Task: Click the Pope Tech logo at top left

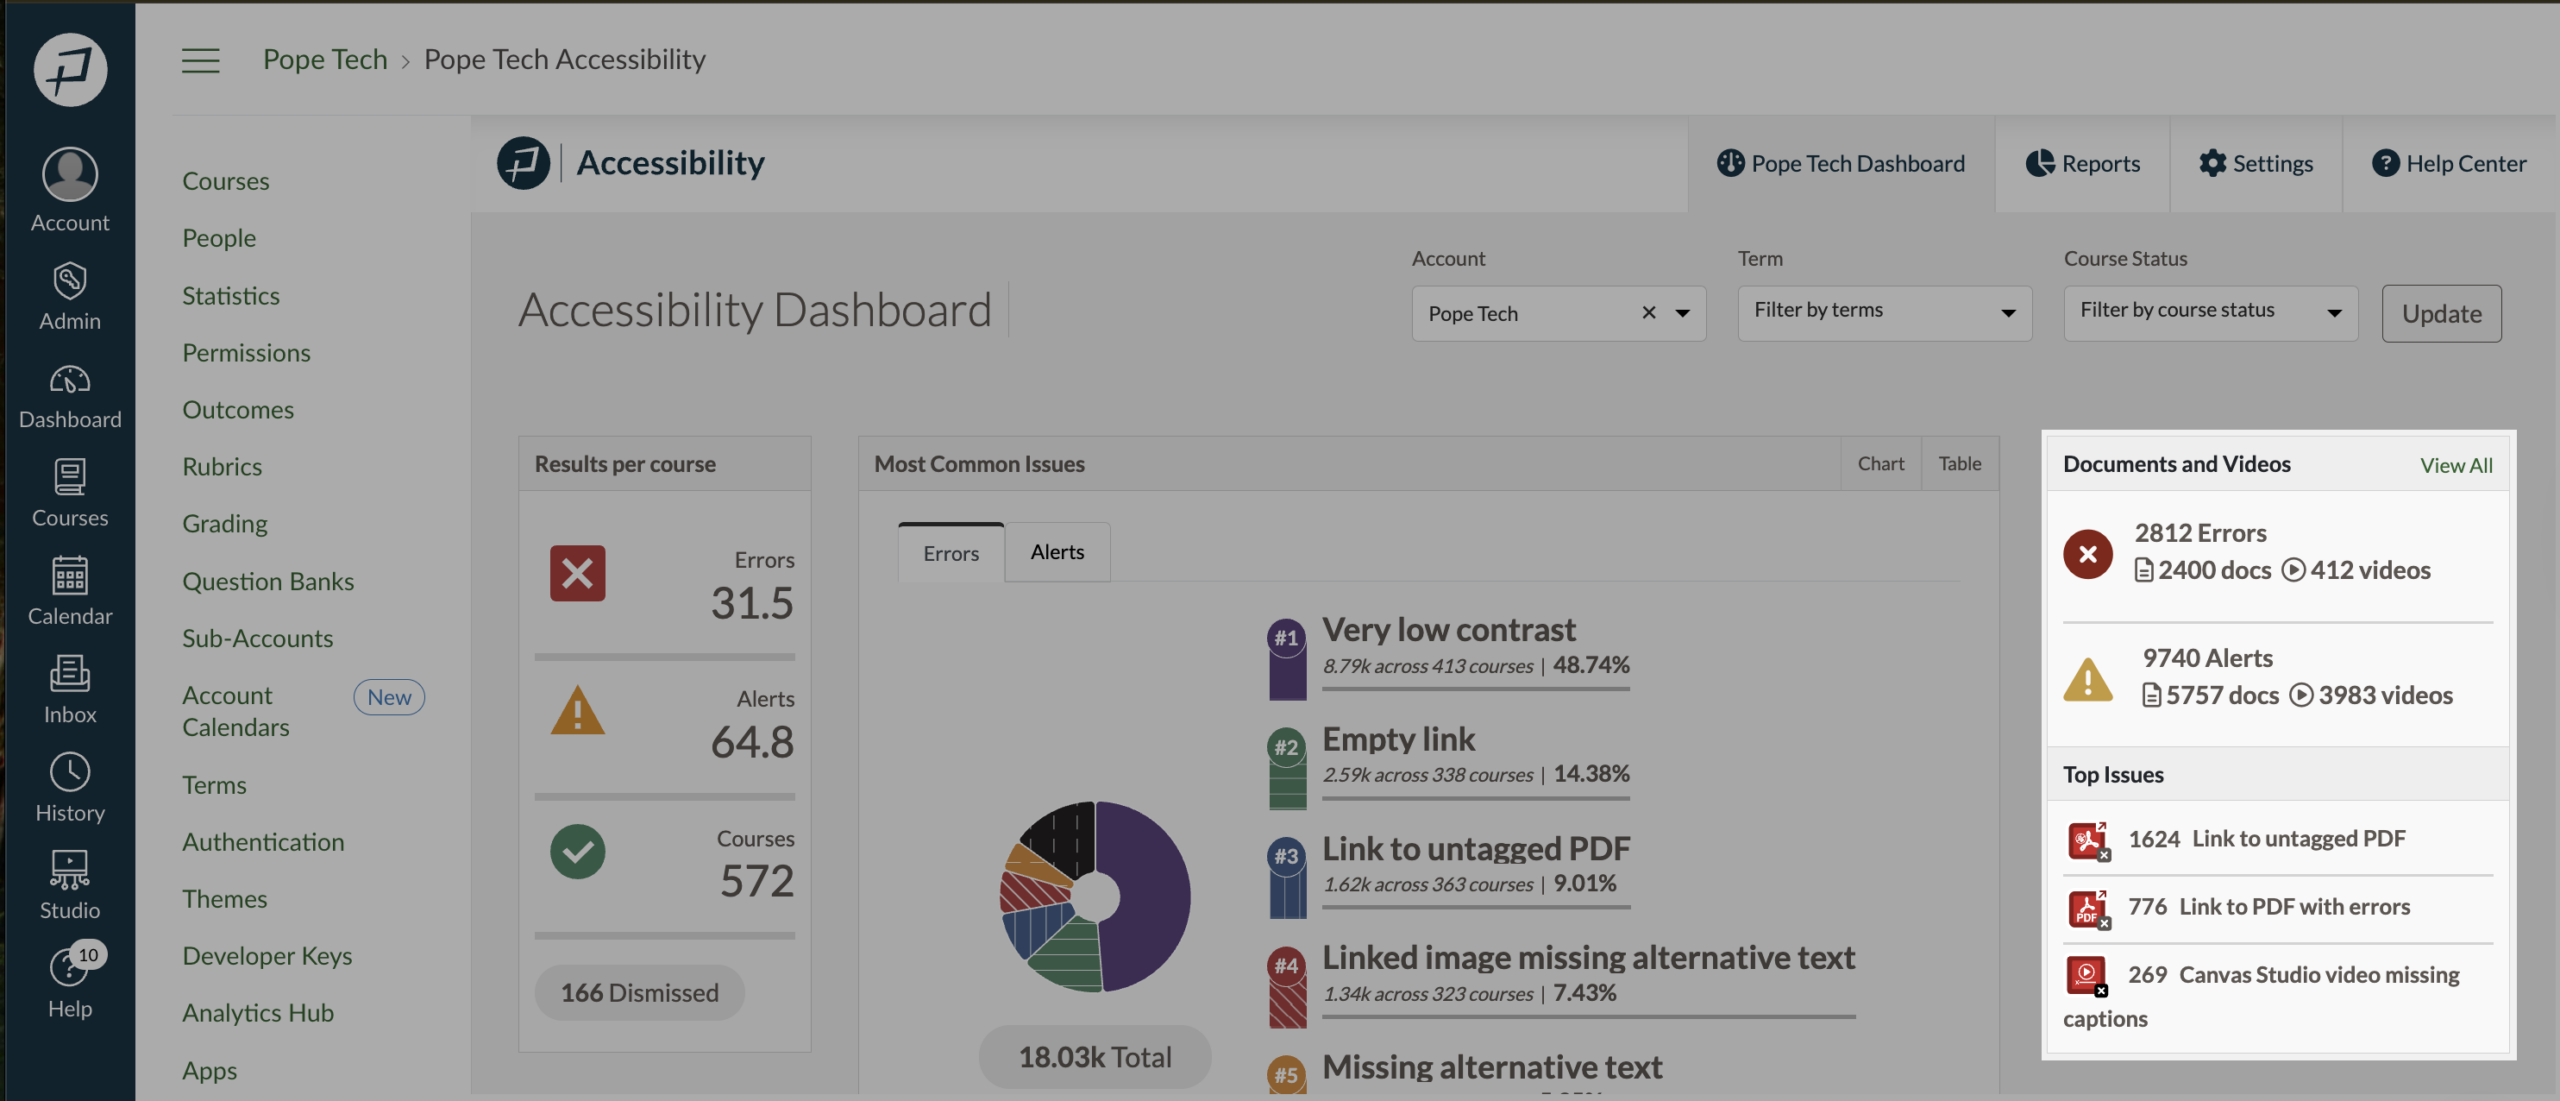Action: [70, 70]
